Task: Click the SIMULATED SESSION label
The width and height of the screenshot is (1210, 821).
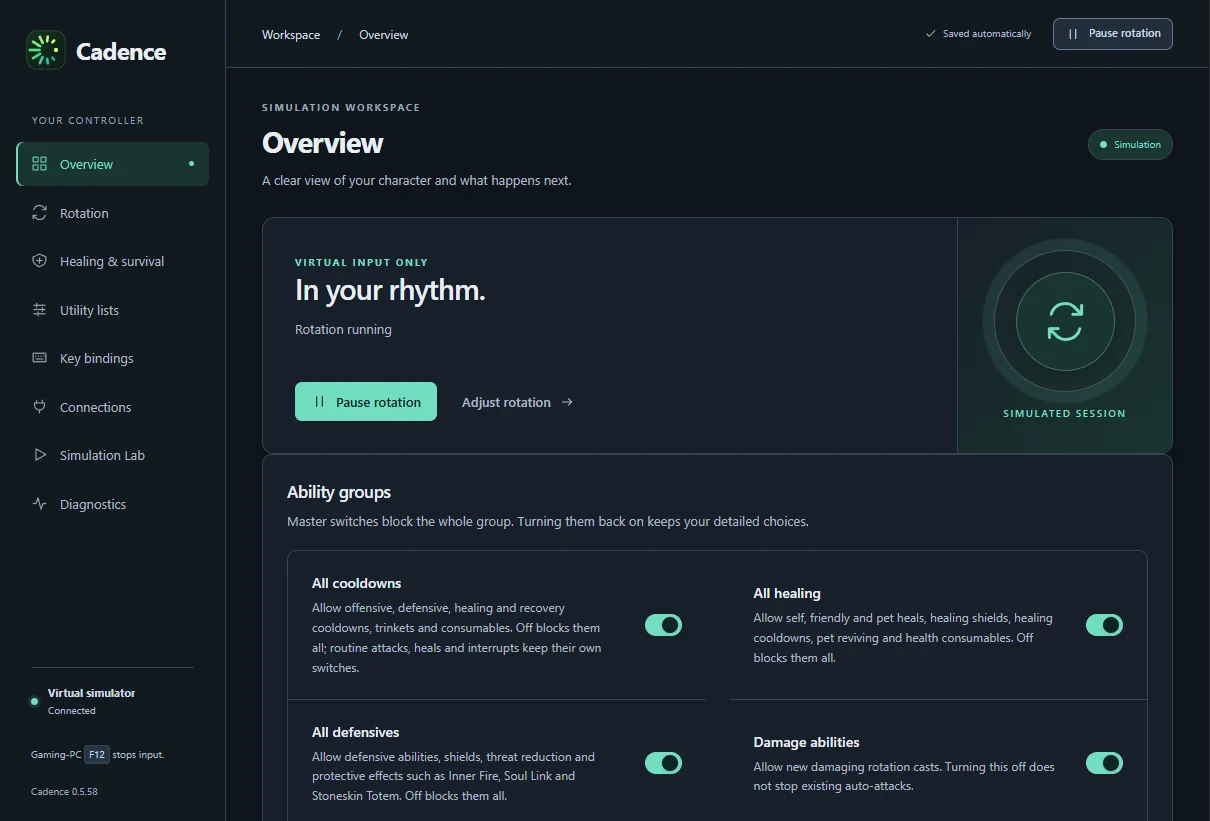Action: pyautogui.click(x=1065, y=413)
